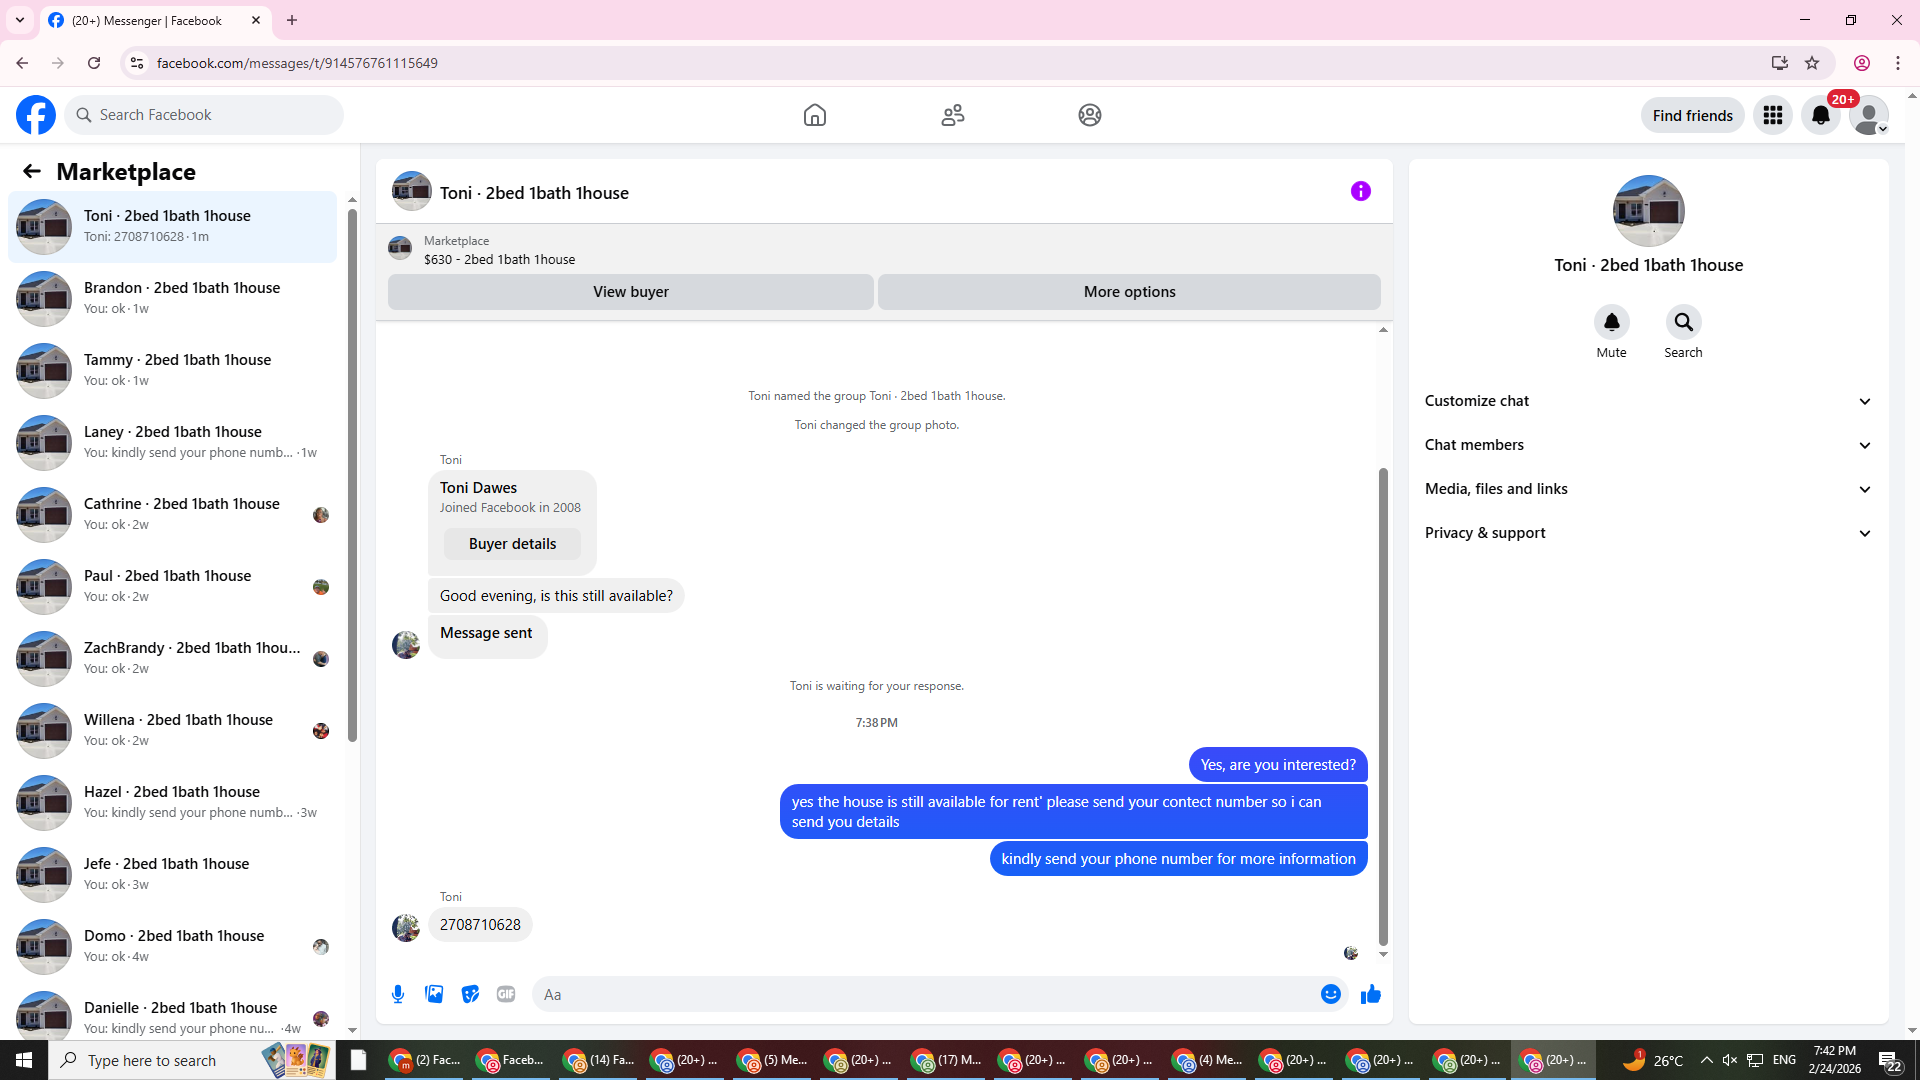
Task: Click the View buyer button
Action: tap(630, 292)
